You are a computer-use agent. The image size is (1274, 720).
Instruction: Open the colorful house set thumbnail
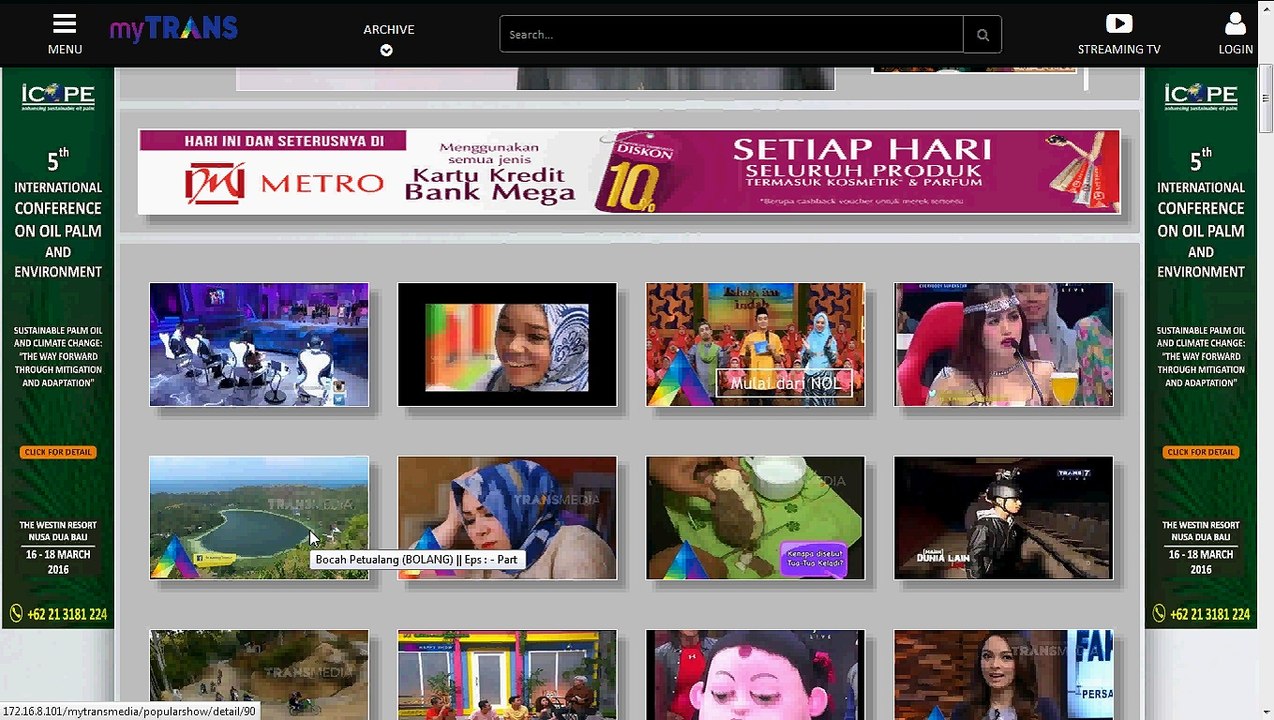tap(507, 674)
